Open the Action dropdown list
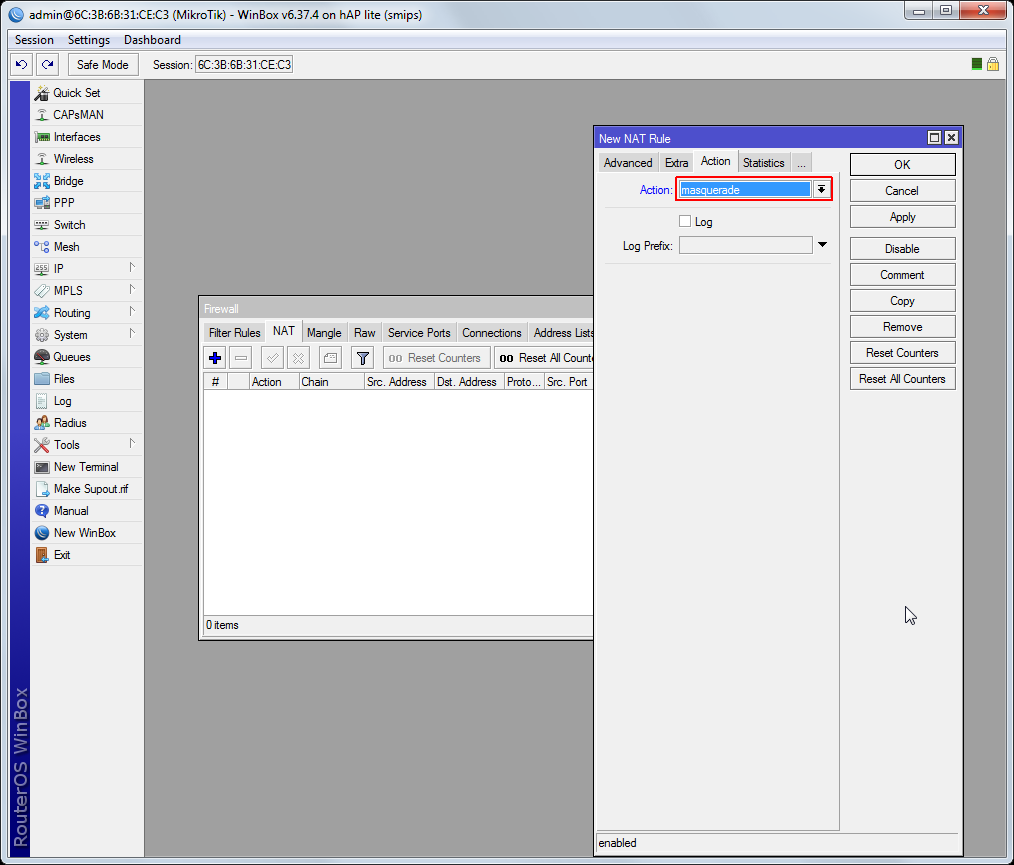Image resolution: width=1014 pixels, height=865 pixels. pyautogui.click(x=821, y=190)
